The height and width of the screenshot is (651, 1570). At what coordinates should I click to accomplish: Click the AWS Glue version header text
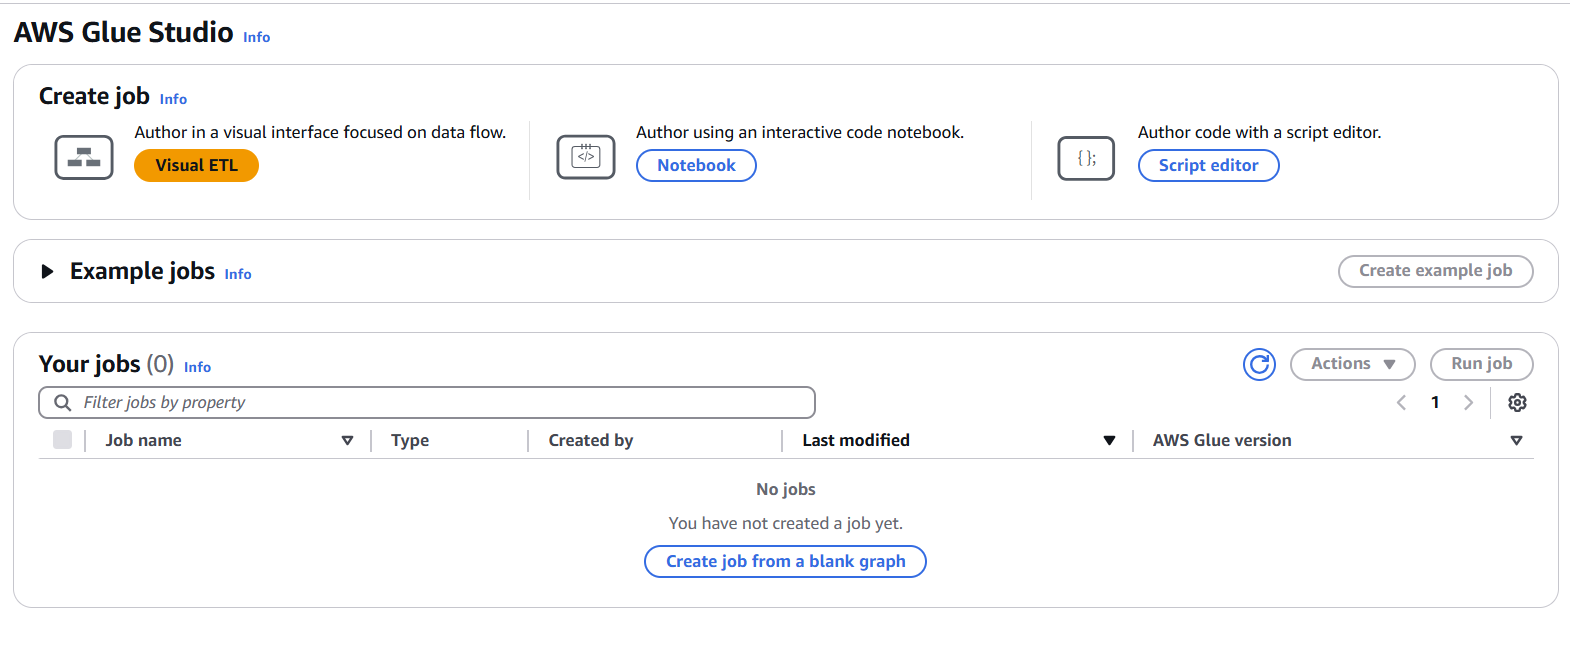pos(1222,440)
